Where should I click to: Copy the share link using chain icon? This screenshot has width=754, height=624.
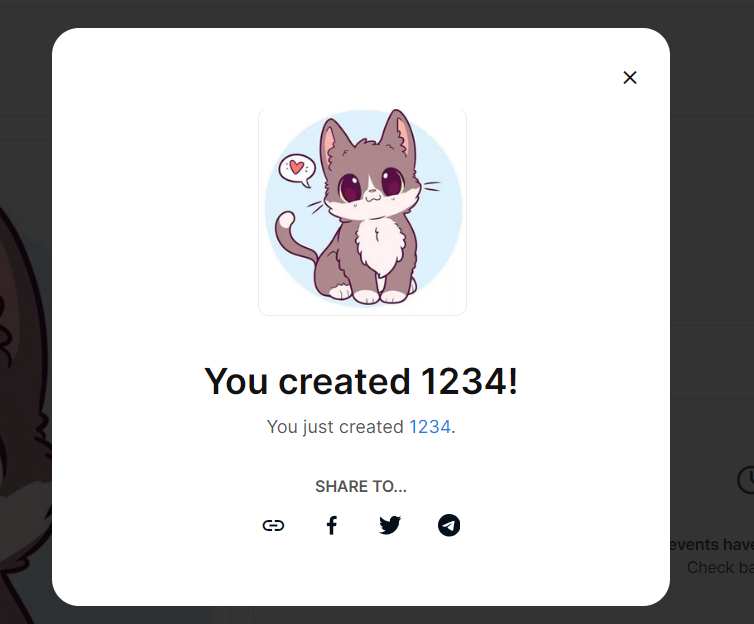click(273, 525)
